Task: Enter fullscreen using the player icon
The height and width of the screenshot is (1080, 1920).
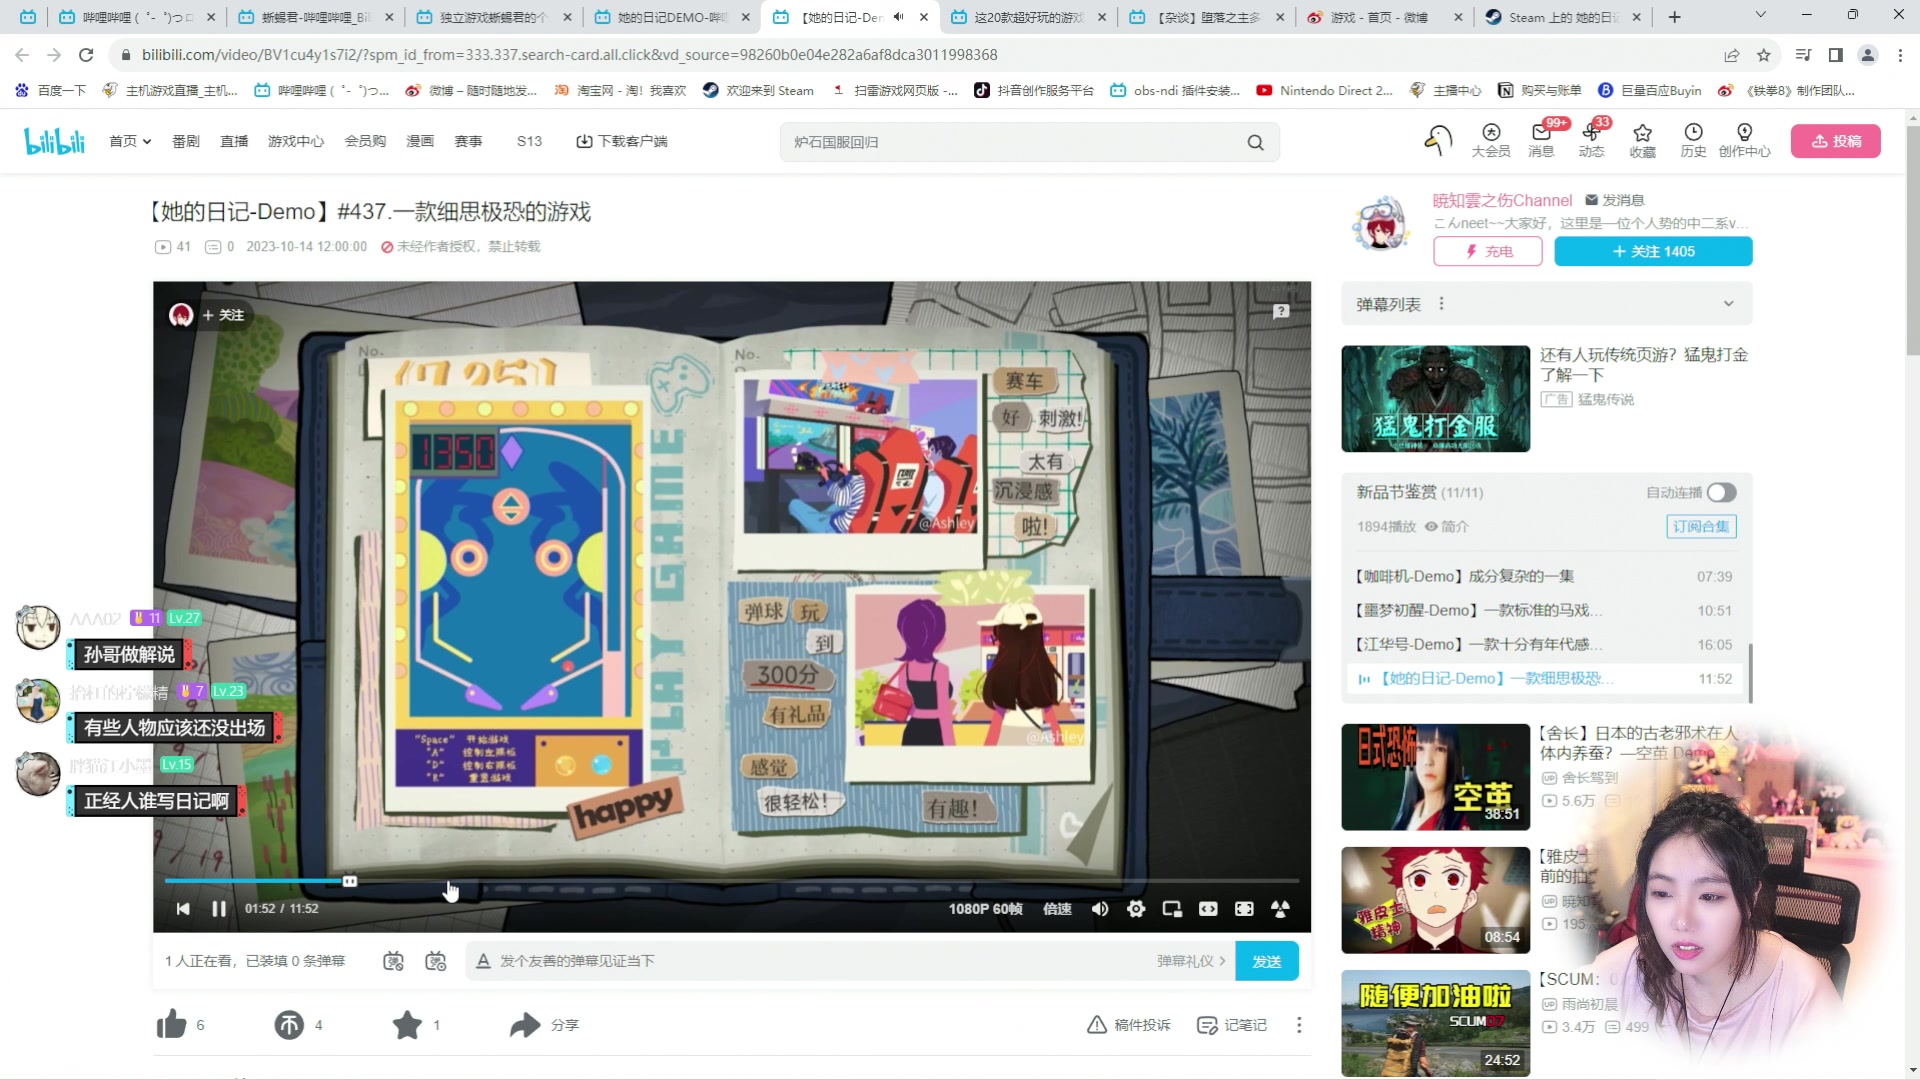Action: tap(1245, 908)
